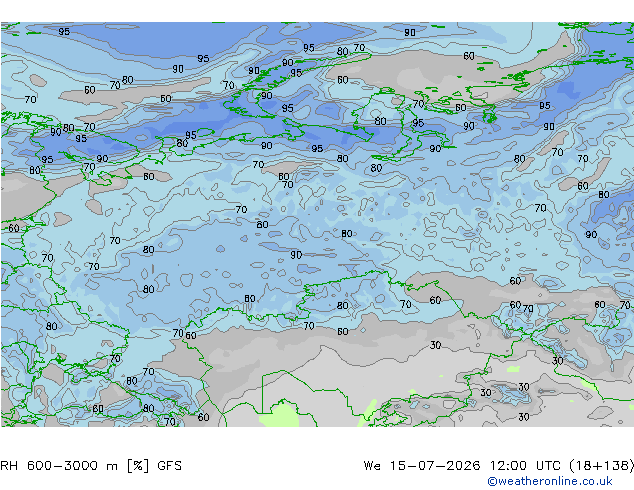Click the "RH 600-3000 m [%]" caption
Screen dimensions: 634x490
(75, 466)
